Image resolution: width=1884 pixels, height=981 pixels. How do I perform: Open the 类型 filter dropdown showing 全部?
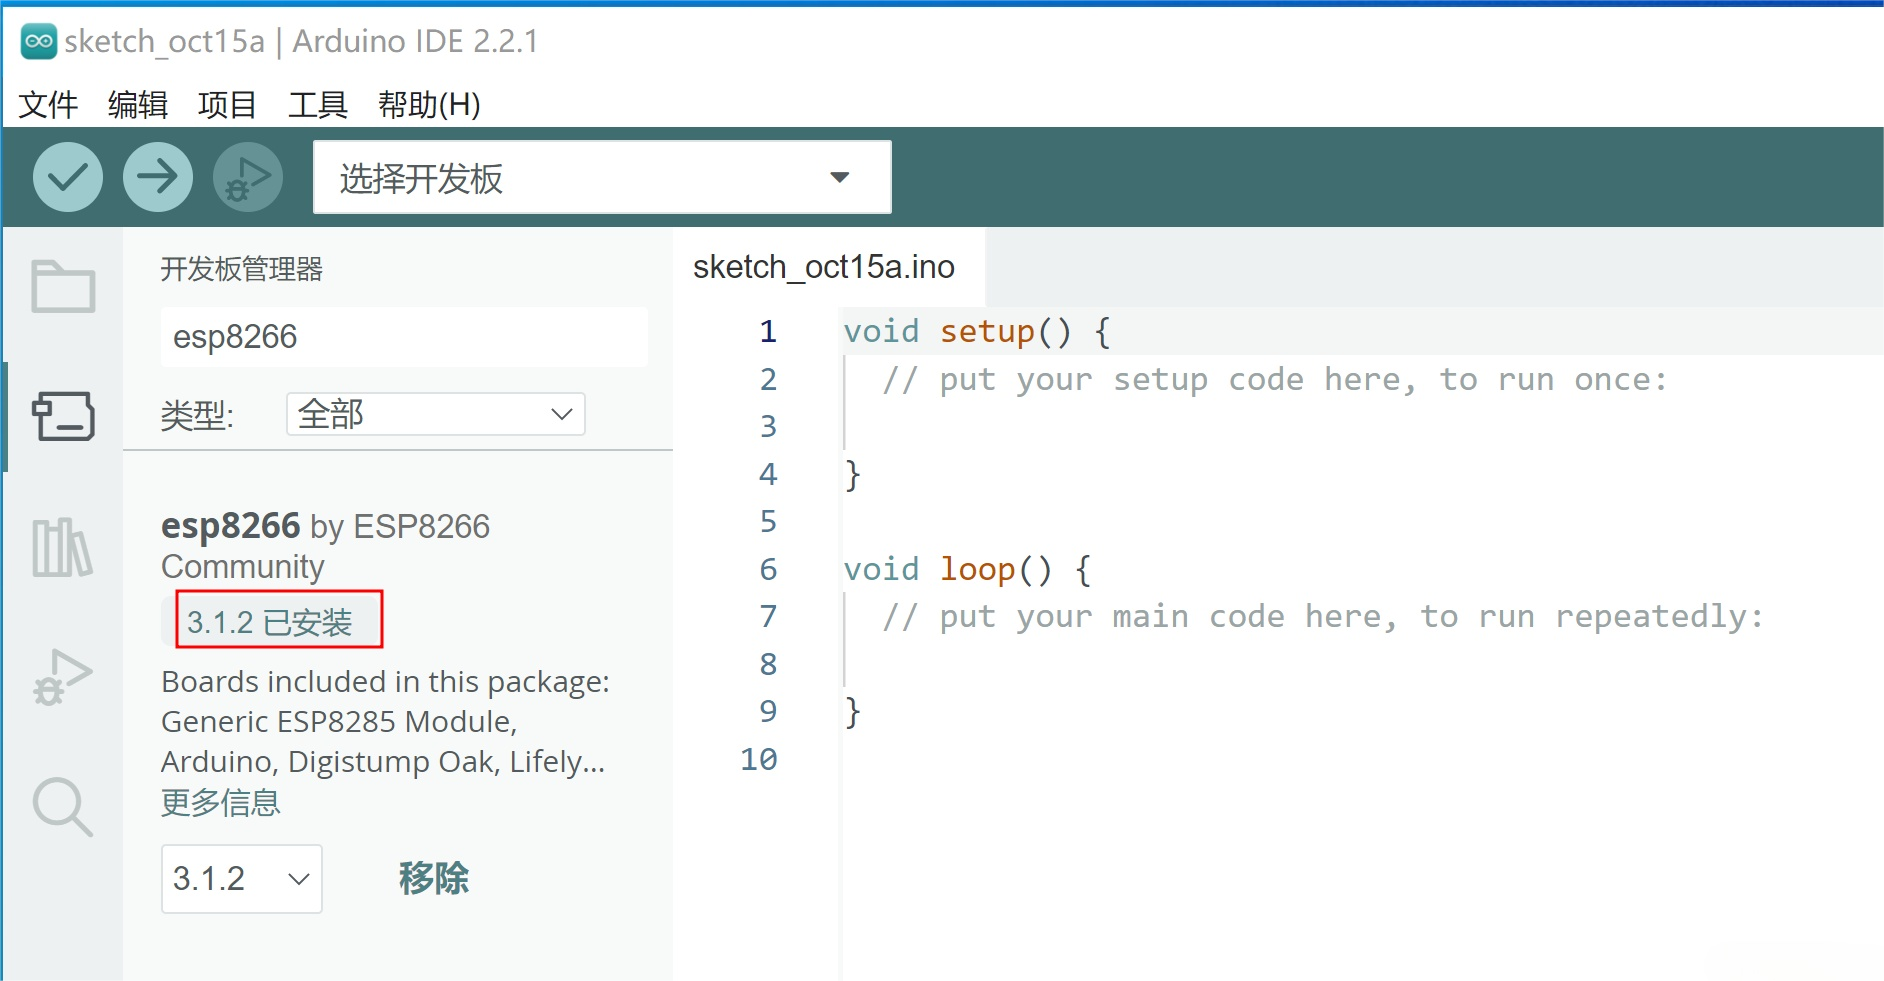(x=435, y=414)
